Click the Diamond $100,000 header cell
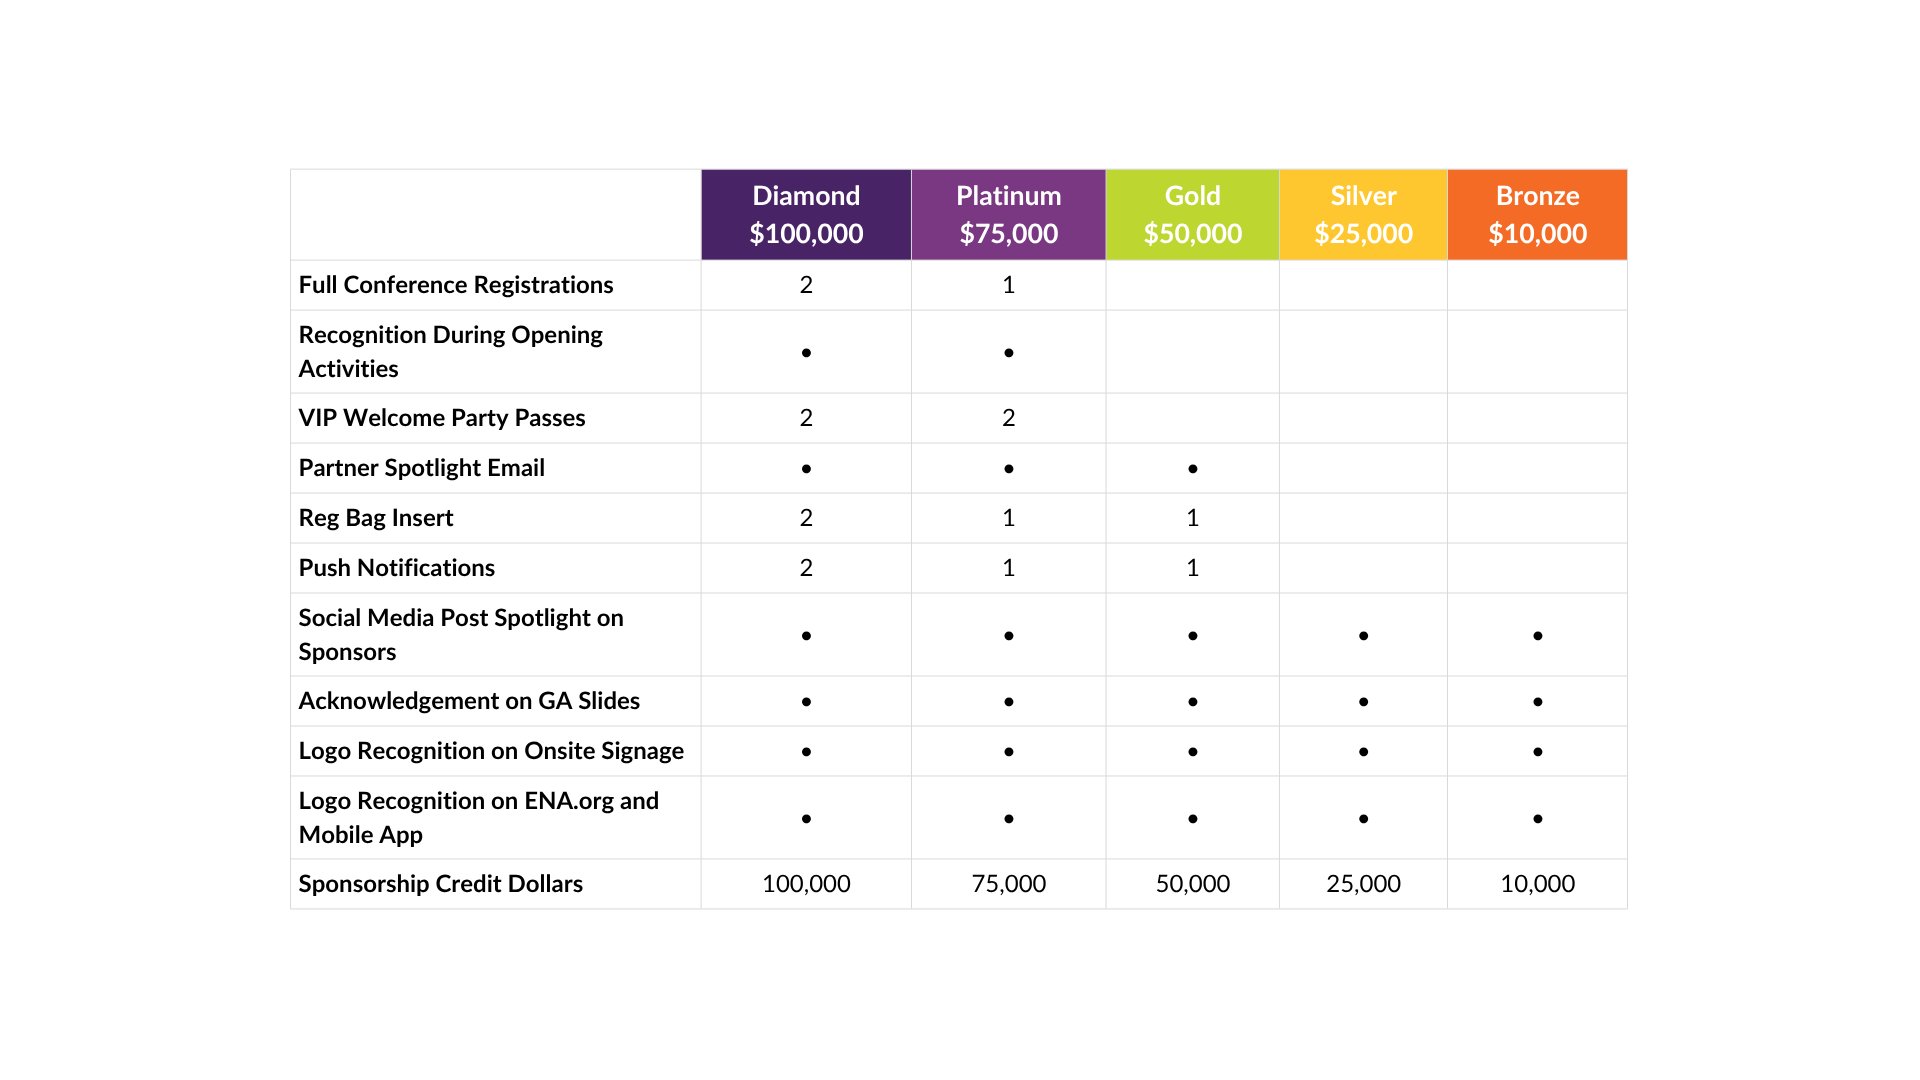 [806, 215]
